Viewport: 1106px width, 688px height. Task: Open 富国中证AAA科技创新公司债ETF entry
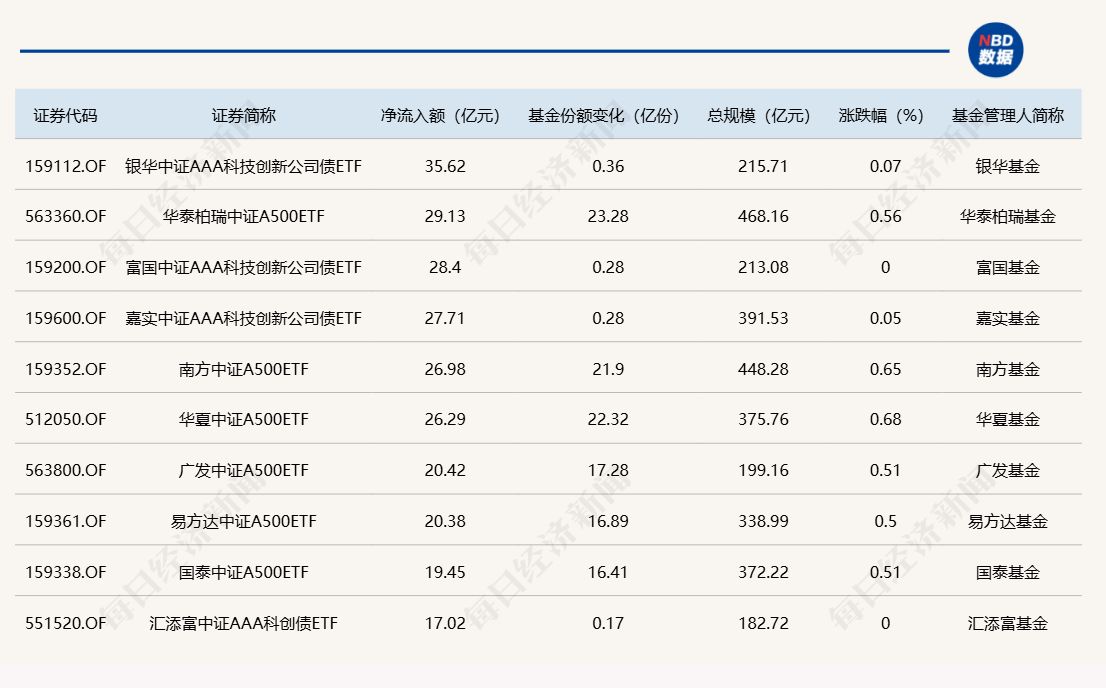point(243,268)
